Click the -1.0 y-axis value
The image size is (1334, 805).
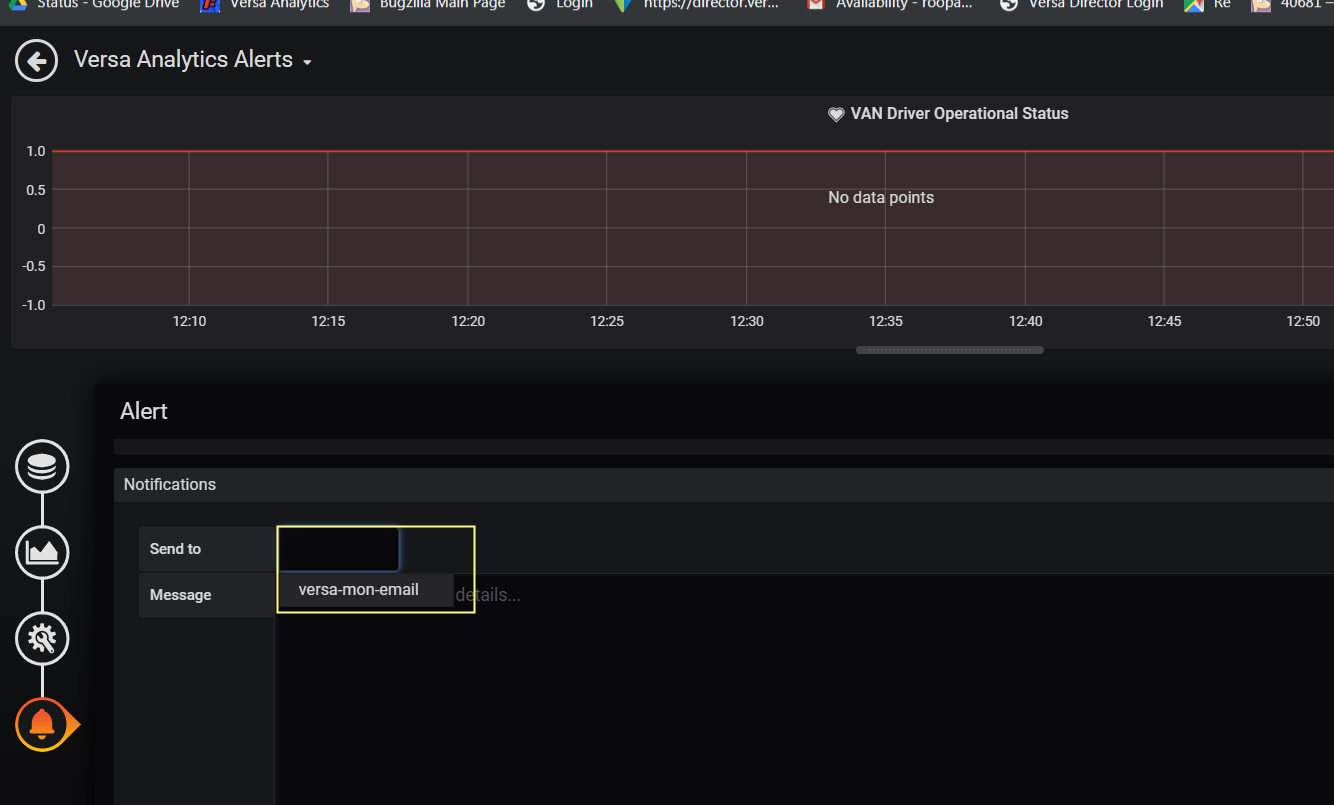(33, 305)
